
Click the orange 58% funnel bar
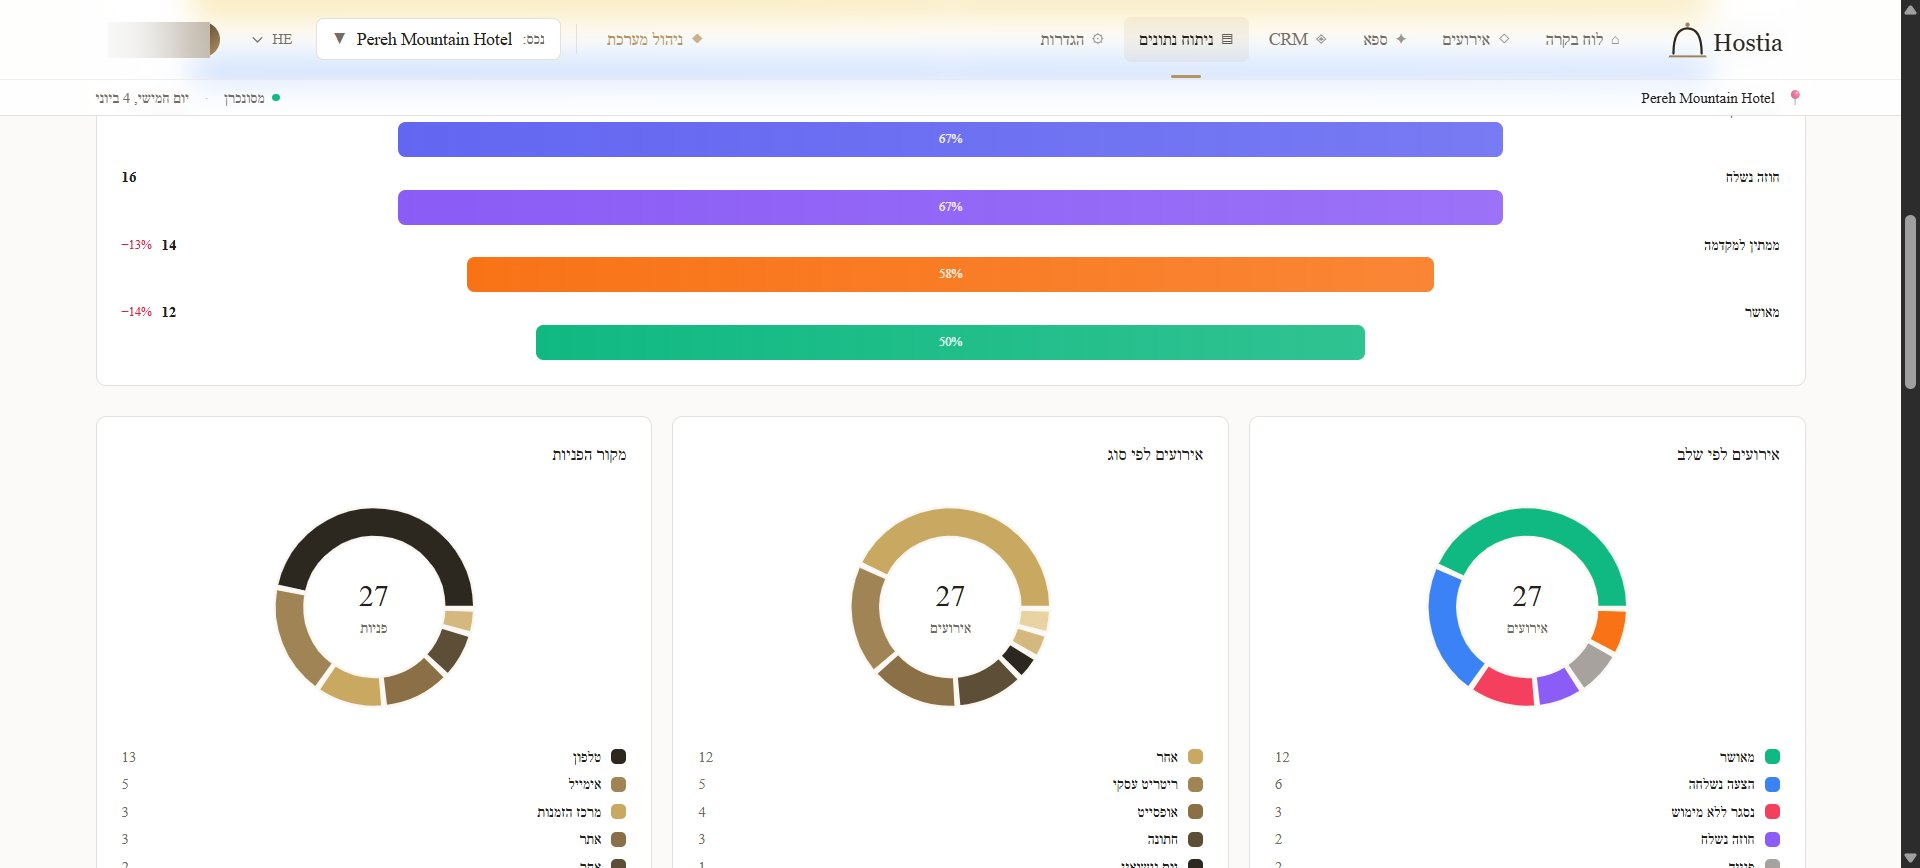pos(950,274)
